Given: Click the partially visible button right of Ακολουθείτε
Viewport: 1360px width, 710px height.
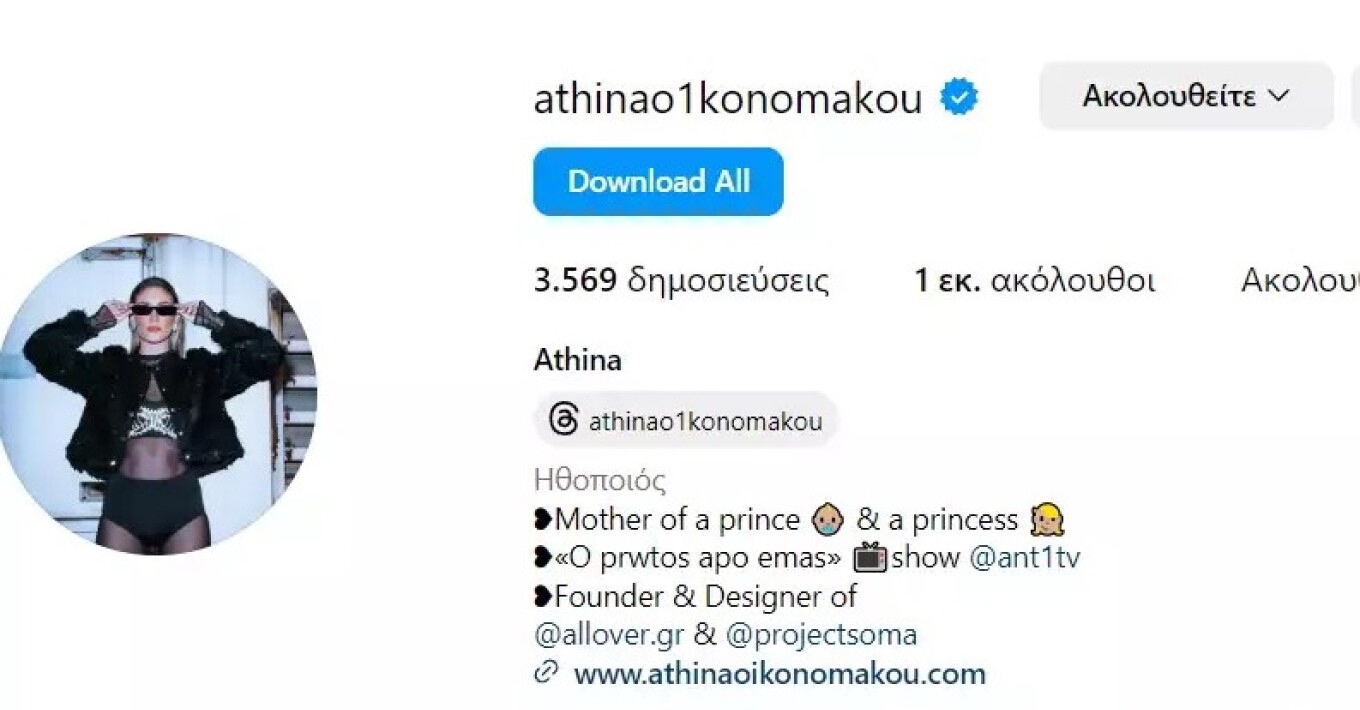Looking at the screenshot, I should pos(1355,96).
